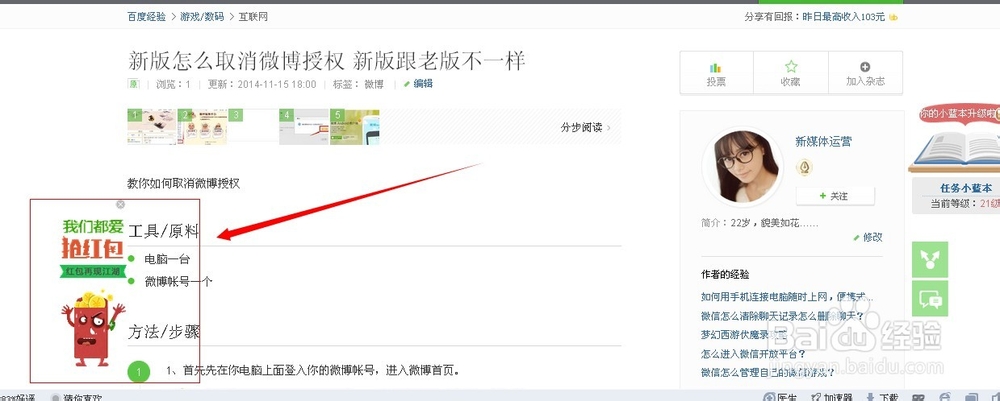Go to 百度经验 breadcrumb
The height and width of the screenshot is (401, 1000).
pos(147,17)
